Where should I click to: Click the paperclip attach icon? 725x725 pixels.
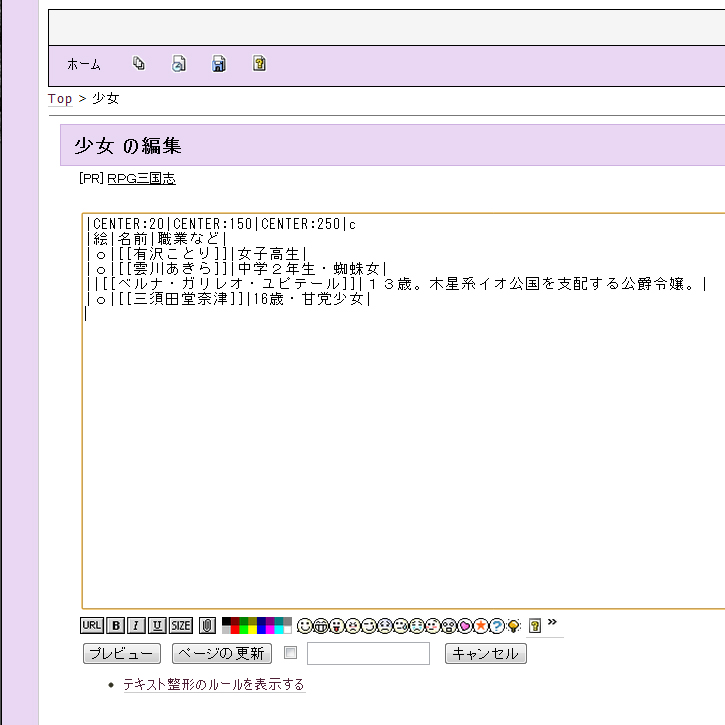[x=207, y=626]
